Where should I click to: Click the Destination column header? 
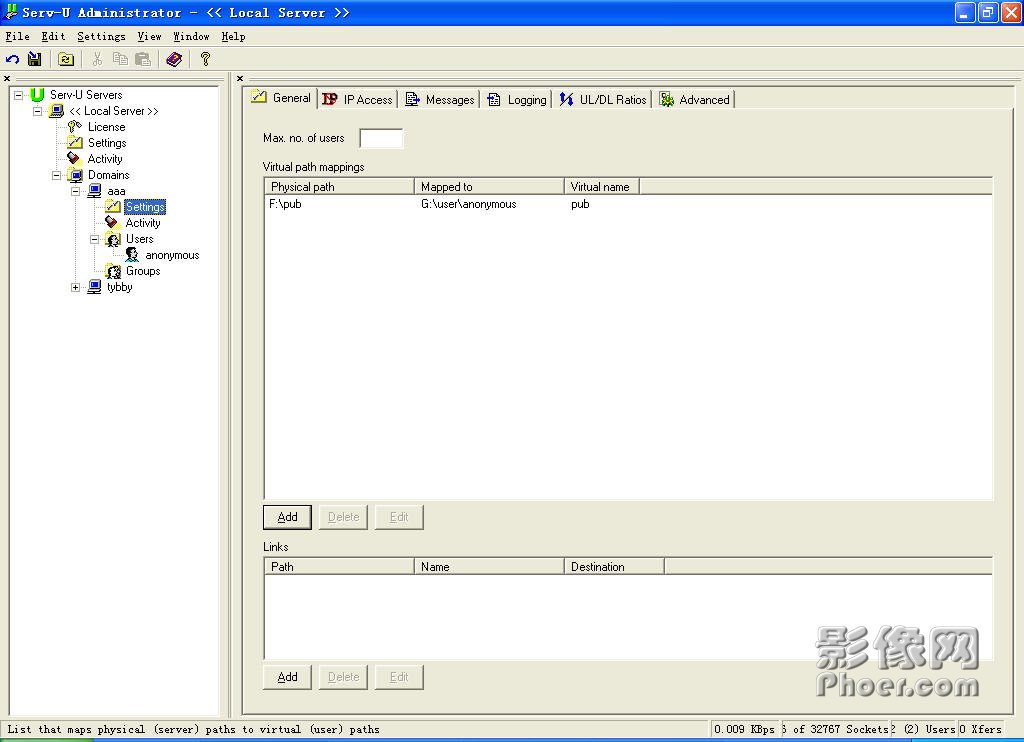pyautogui.click(x=614, y=566)
